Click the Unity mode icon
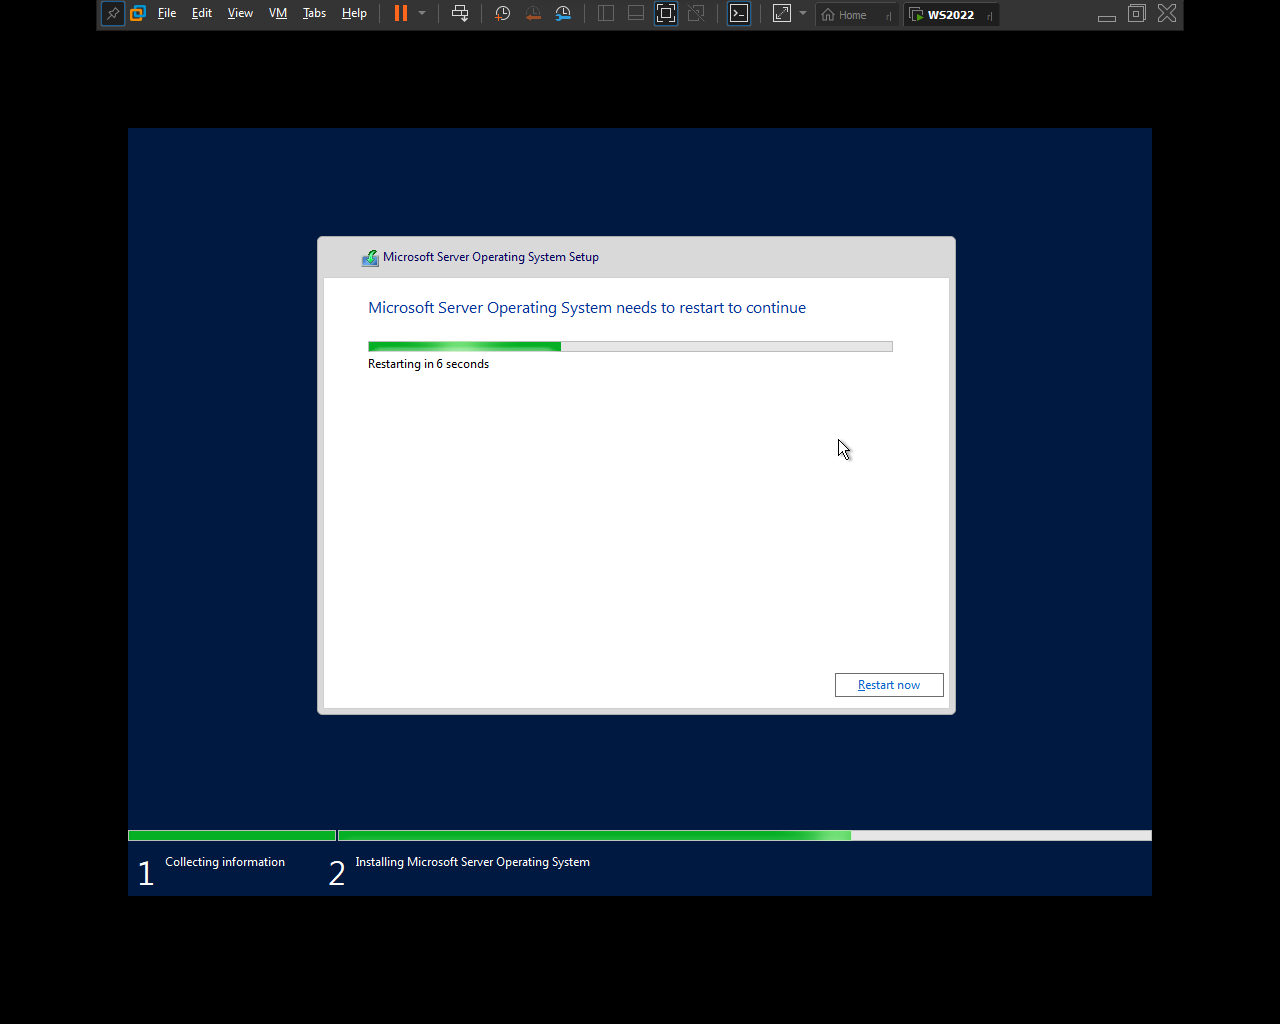This screenshot has width=1280, height=1024. tap(696, 14)
